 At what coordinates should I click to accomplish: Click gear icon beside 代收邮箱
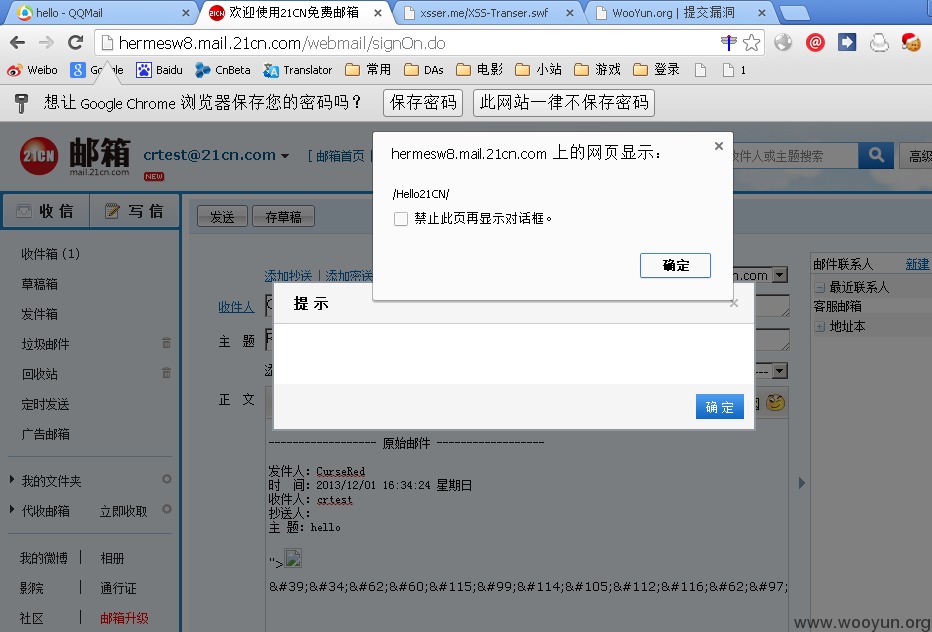click(x=166, y=509)
